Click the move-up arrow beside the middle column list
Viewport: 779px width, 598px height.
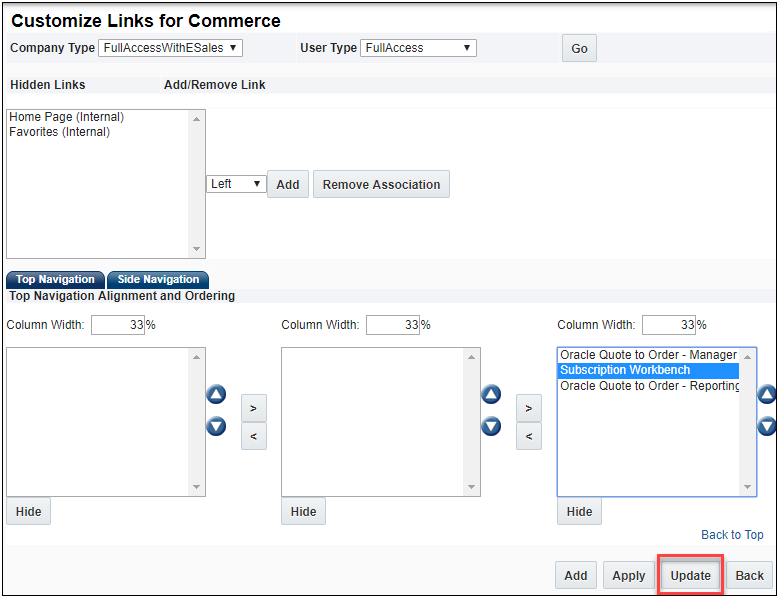coord(491,395)
